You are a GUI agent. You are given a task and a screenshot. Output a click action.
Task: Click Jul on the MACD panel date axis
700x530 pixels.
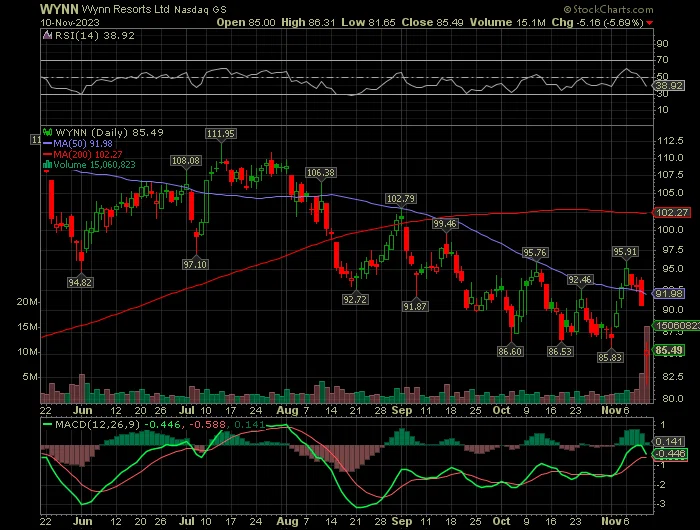[187, 521]
